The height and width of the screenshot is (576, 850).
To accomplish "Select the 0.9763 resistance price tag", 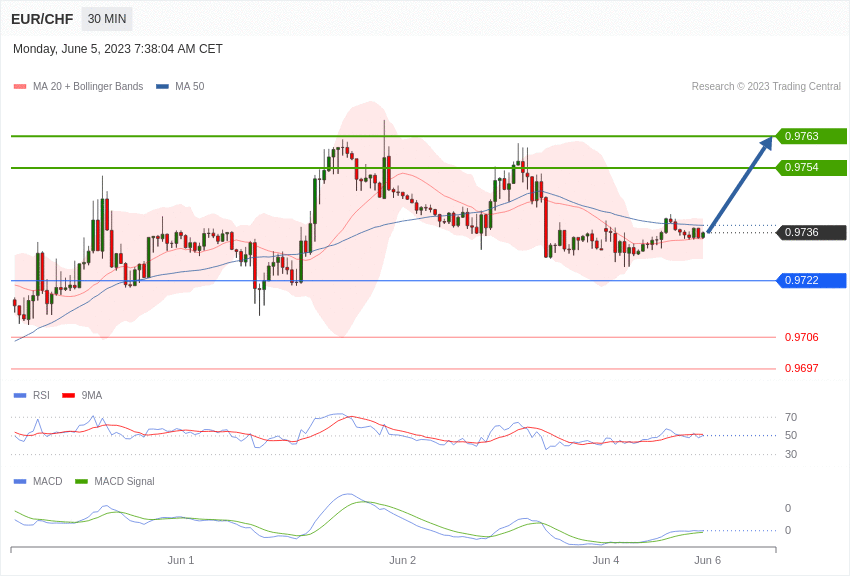I will tap(811, 136).
